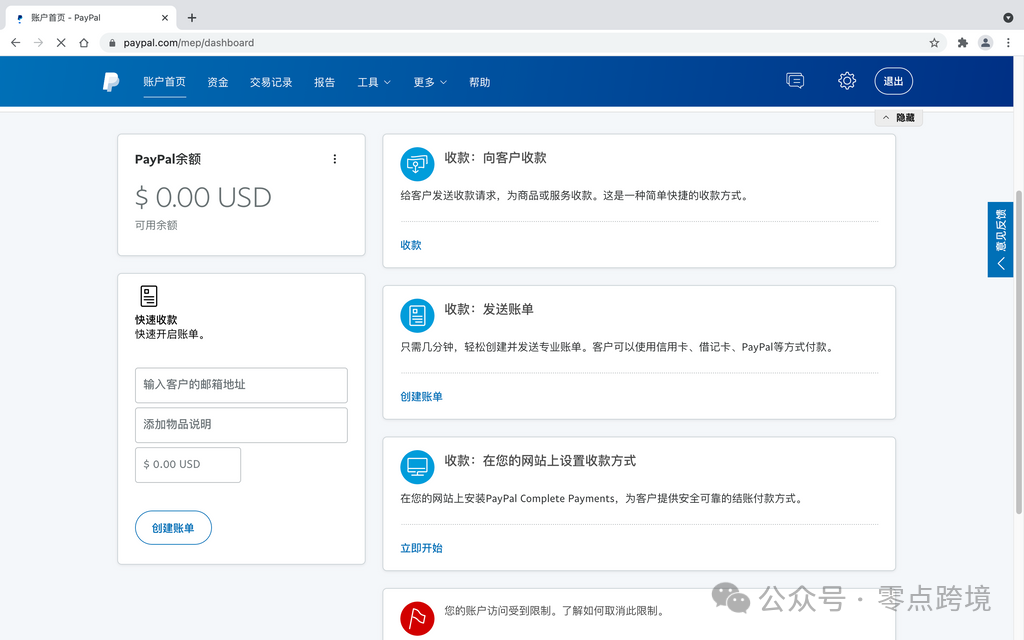Click the request money from customers icon
This screenshot has height=640, width=1024.
pyautogui.click(x=417, y=164)
